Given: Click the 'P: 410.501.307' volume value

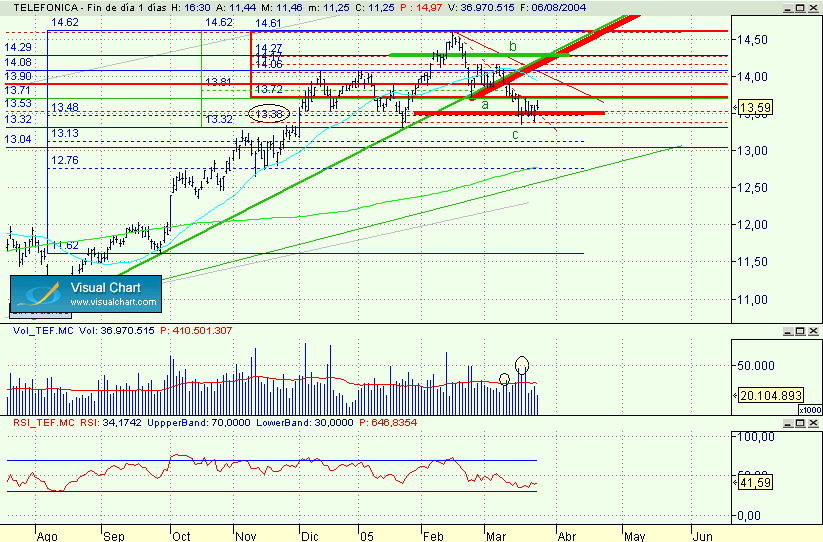Looking at the screenshot, I should pyautogui.click(x=196, y=331).
